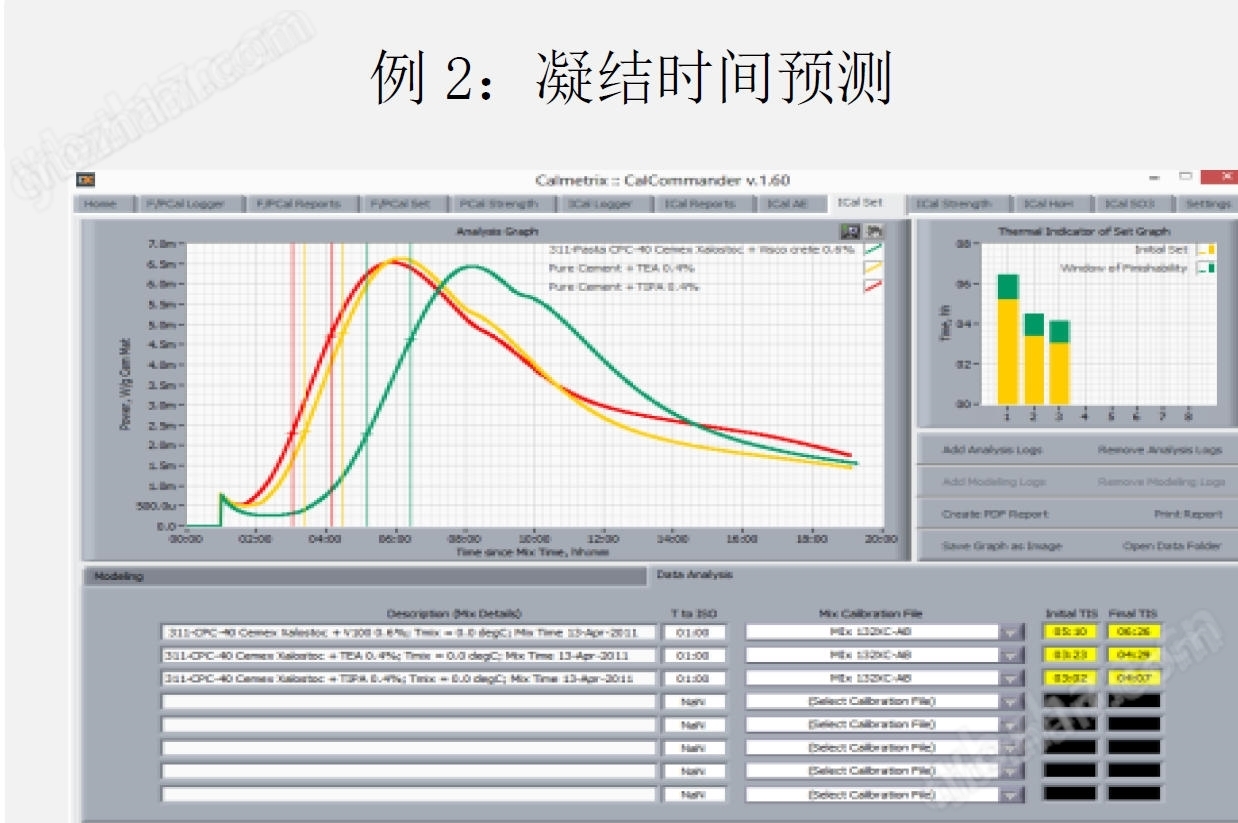Image resolution: width=1238 pixels, height=823 pixels.
Task: Click bar 3 in Thermal Indicator graph
Action: click(x=1060, y=362)
